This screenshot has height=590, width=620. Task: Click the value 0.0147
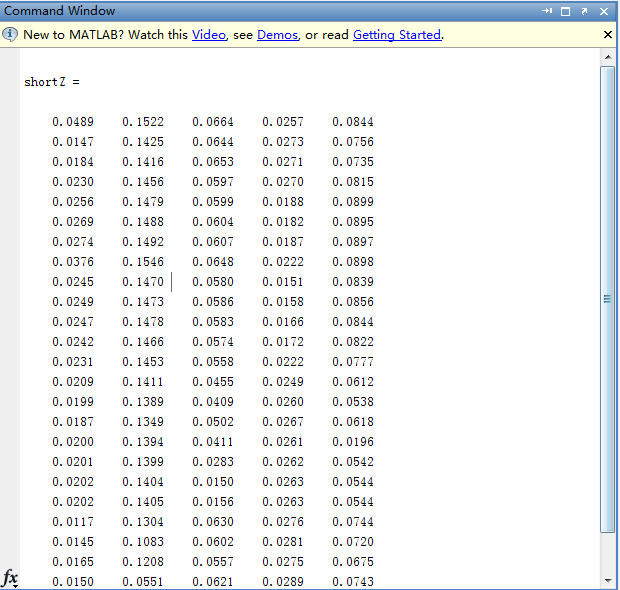coord(73,142)
